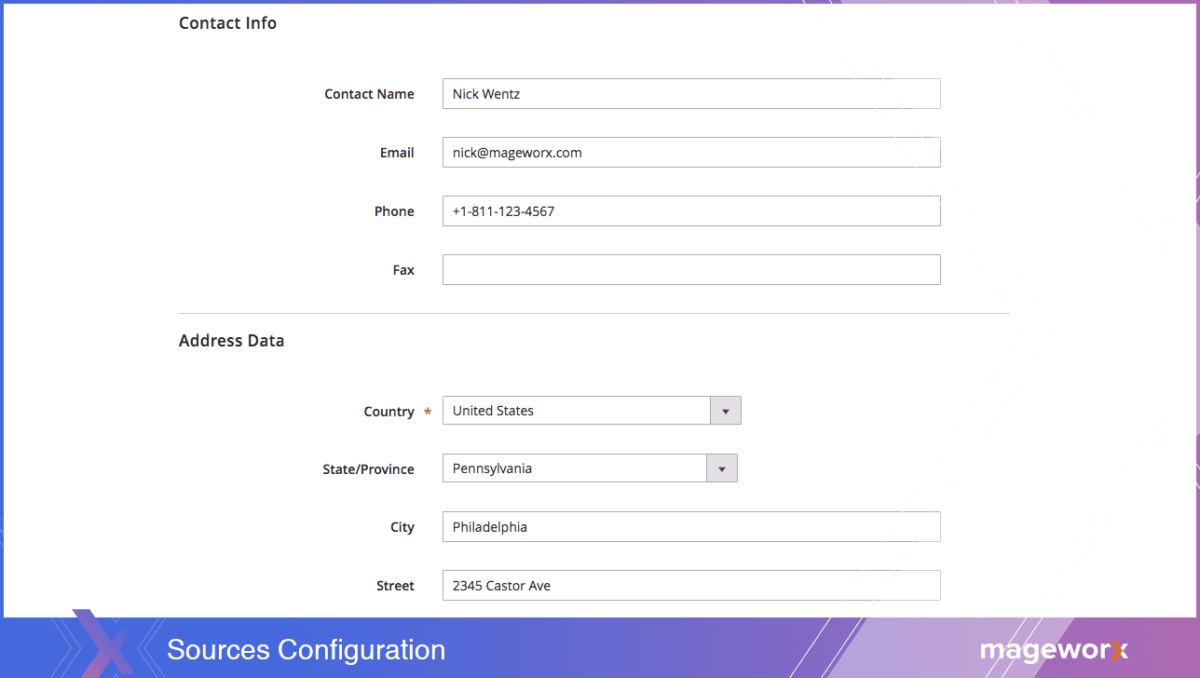Expand the State/Province dropdown arrow
The width and height of the screenshot is (1200, 678).
point(722,469)
